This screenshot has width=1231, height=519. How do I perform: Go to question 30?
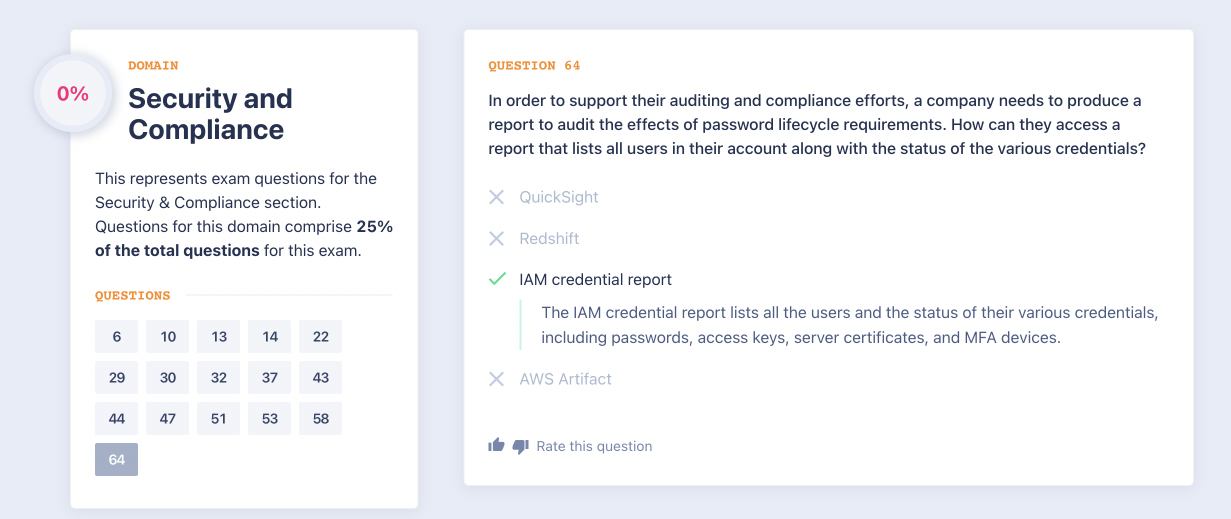tap(168, 378)
